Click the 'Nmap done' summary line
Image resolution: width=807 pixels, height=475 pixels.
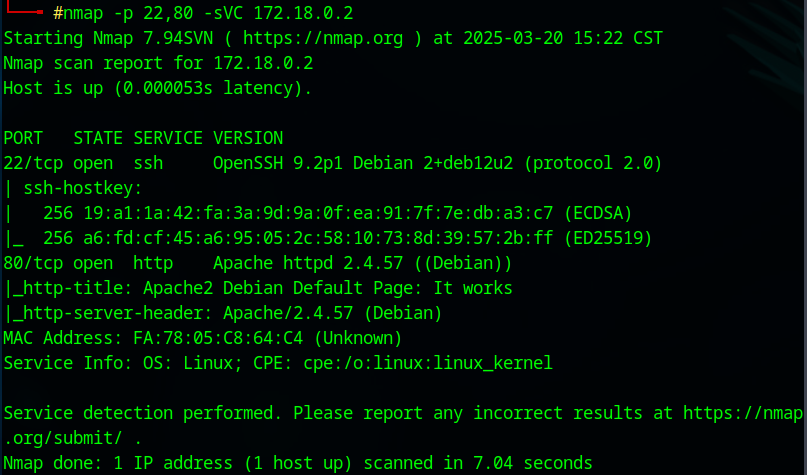(x=297, y=463)
